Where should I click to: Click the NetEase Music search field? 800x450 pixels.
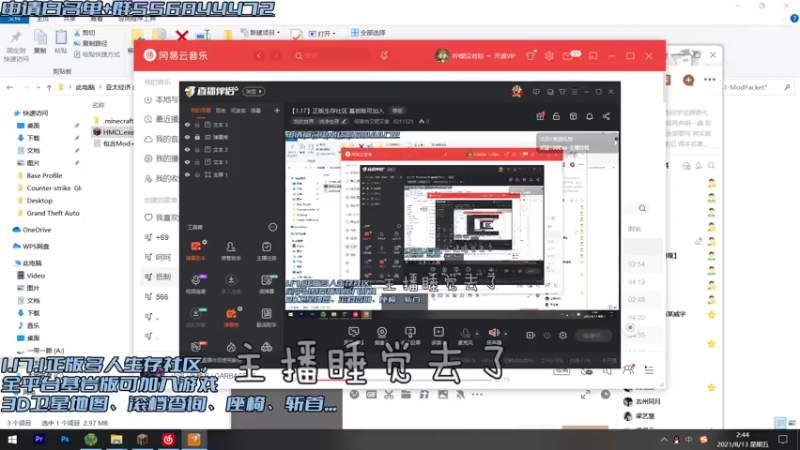point(332,56)
